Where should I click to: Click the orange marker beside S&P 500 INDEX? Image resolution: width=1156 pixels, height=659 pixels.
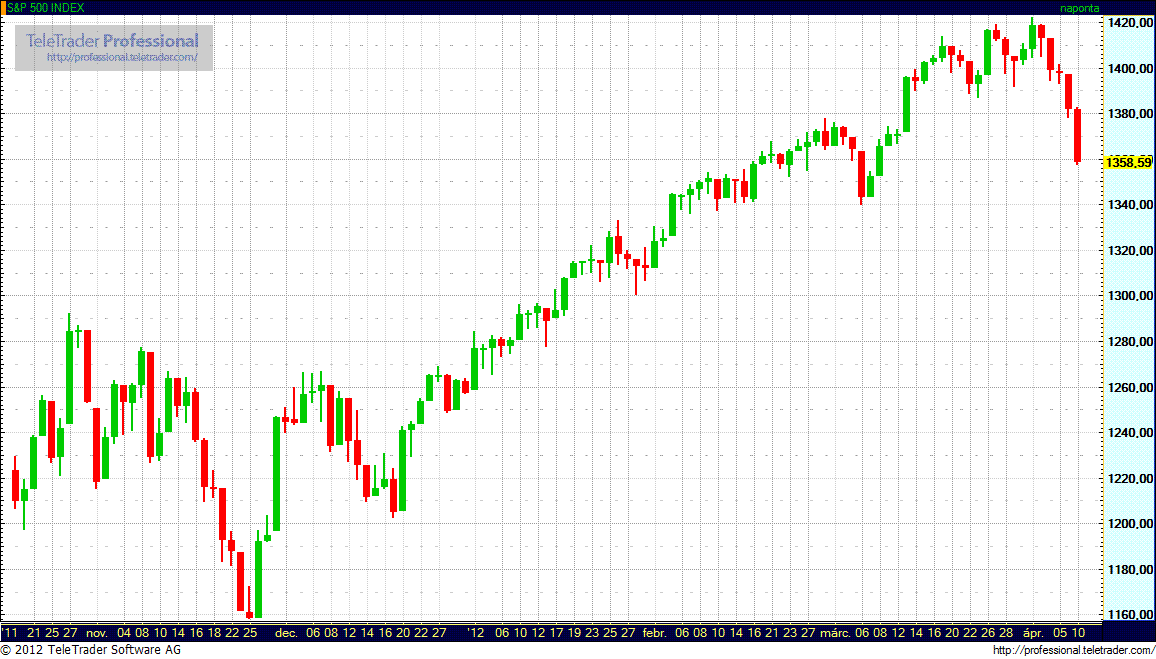3,7
